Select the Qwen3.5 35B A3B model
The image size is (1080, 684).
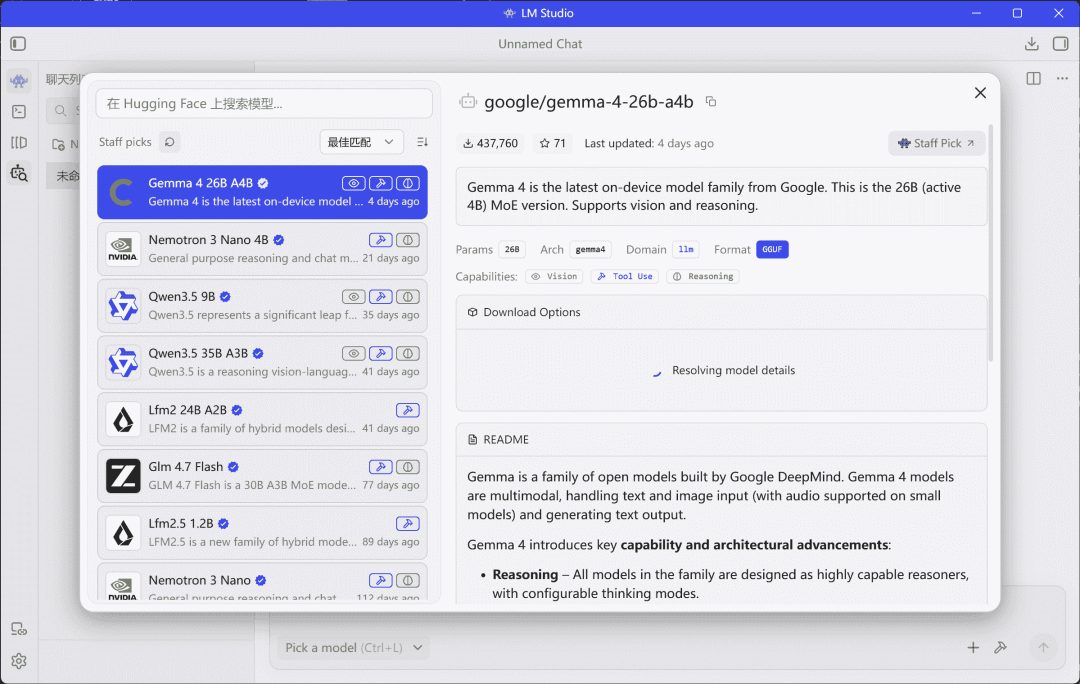coord(262,362)
